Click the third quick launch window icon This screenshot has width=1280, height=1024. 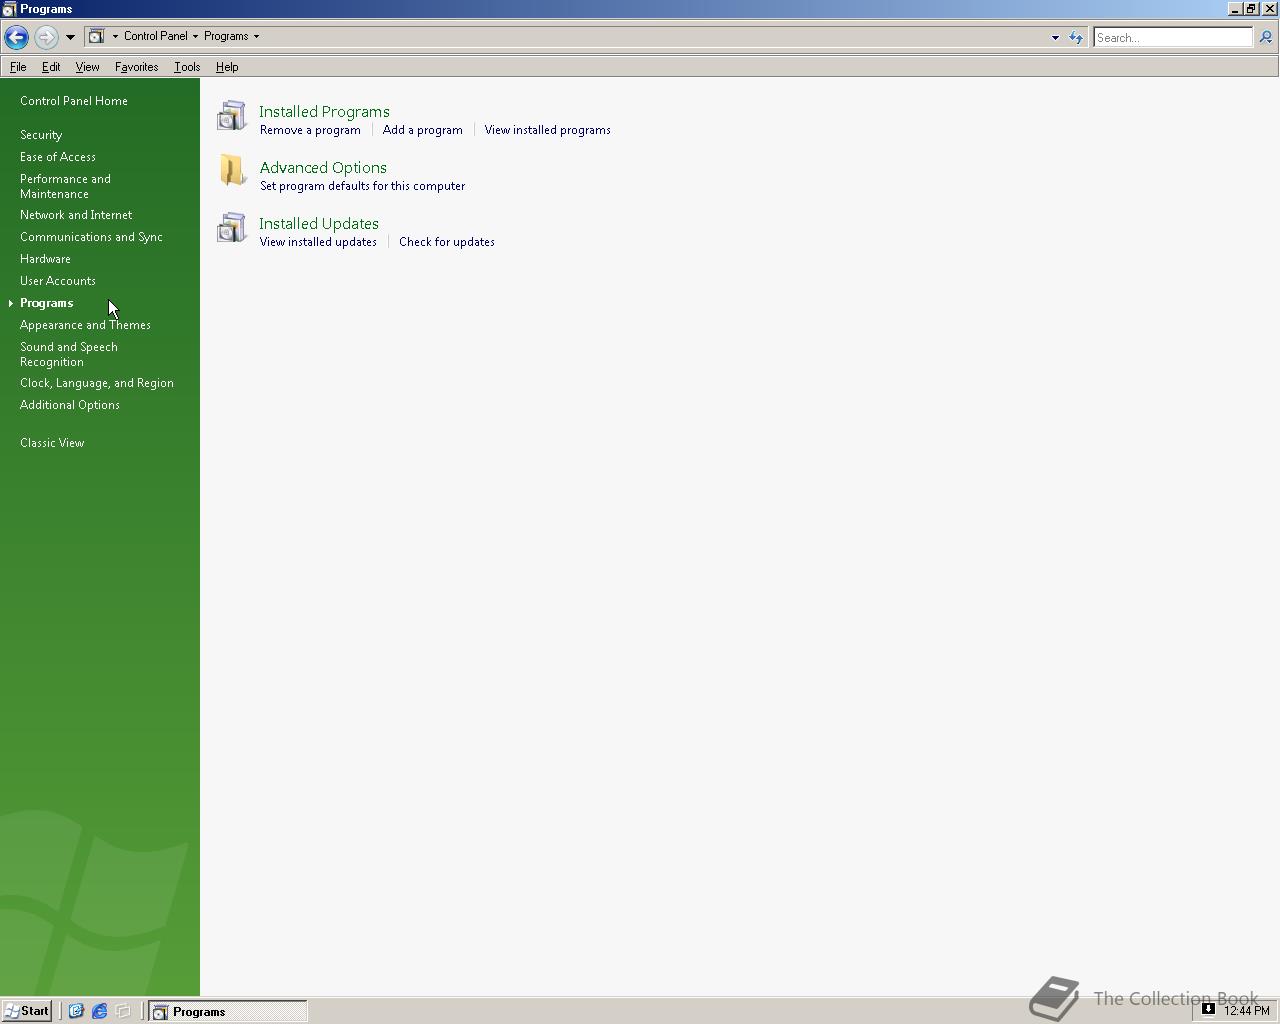coord(123,1011)
